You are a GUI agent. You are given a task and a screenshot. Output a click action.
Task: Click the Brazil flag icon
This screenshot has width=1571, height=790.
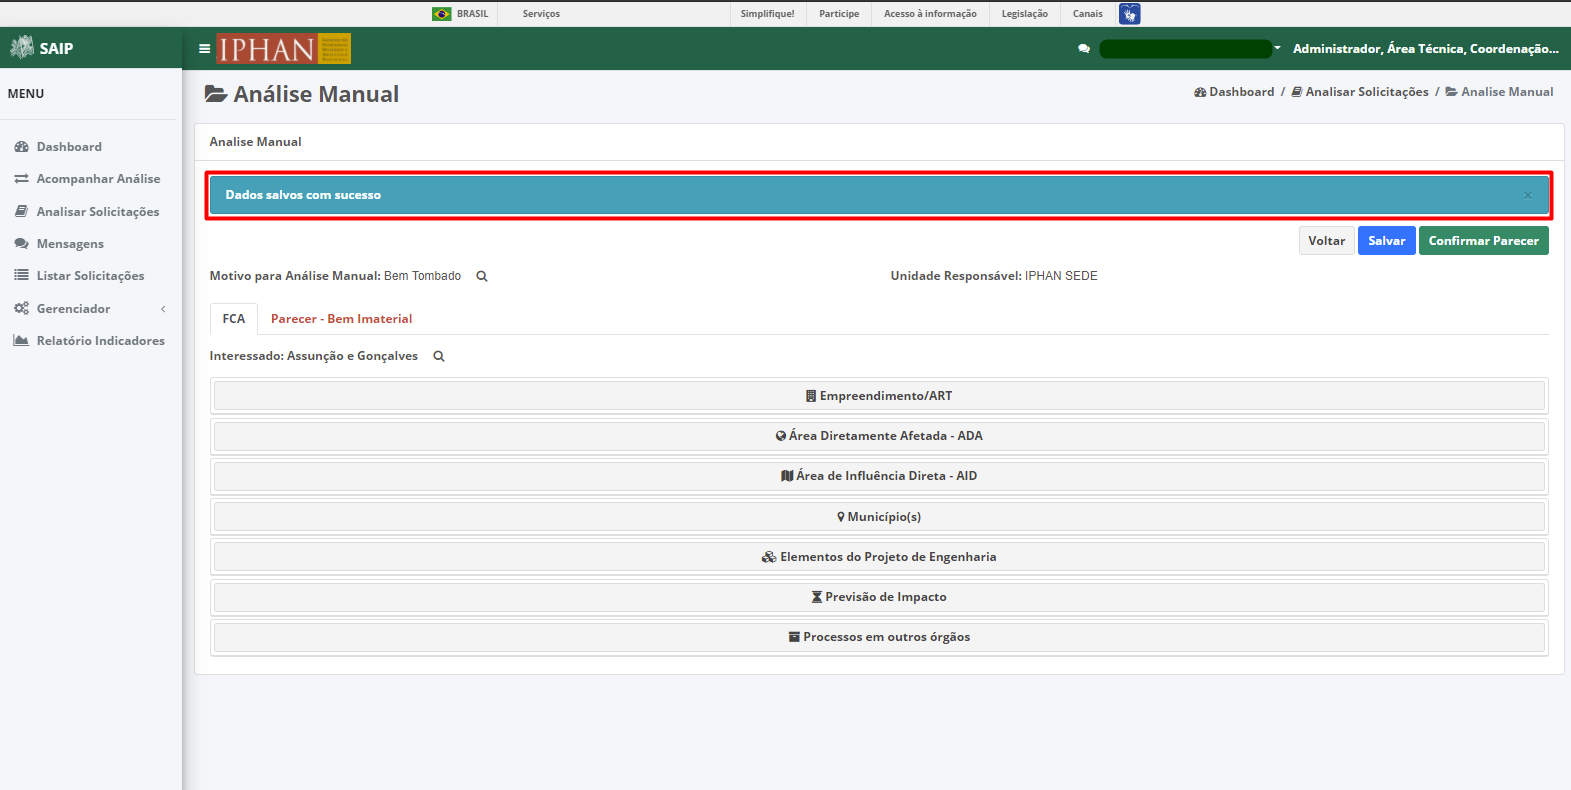click(441, 14)
